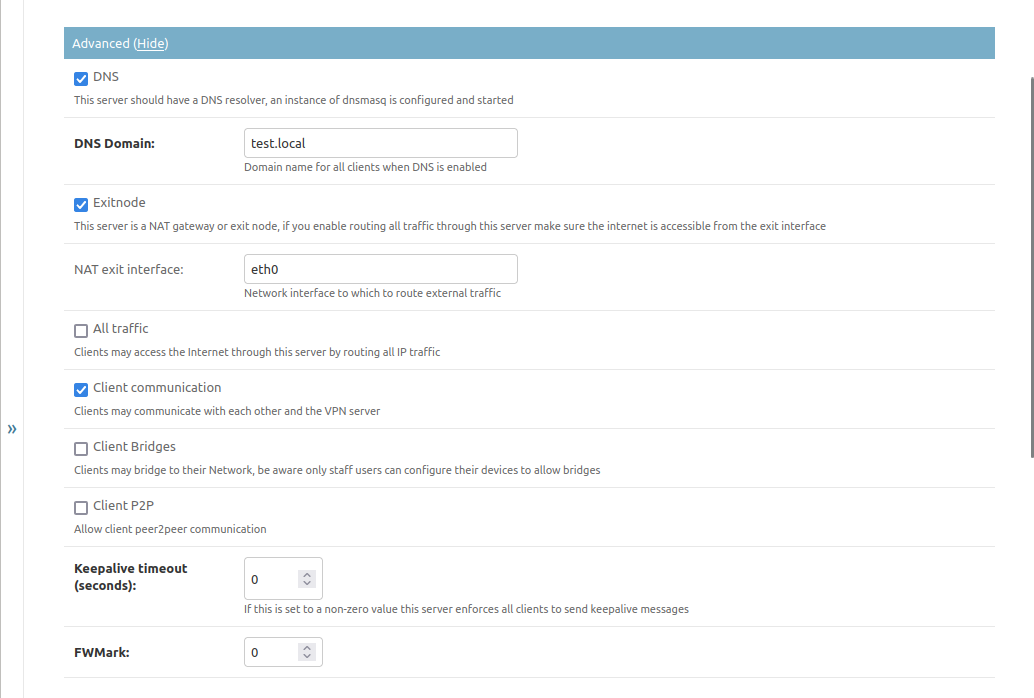
Task: Click 'Clients may bridge to their Network' text
Action: tap(337, 470)
